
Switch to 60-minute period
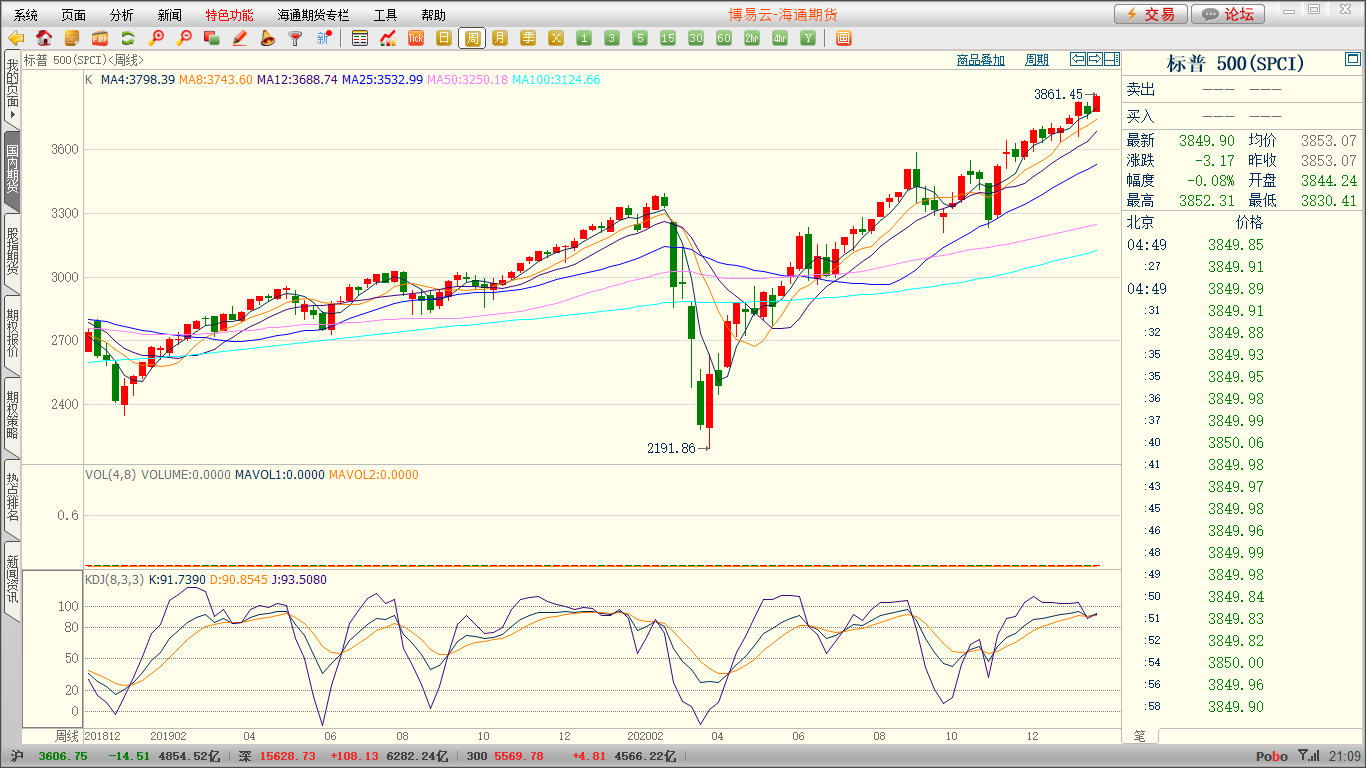pyautogui.click(x=724, y=39)
